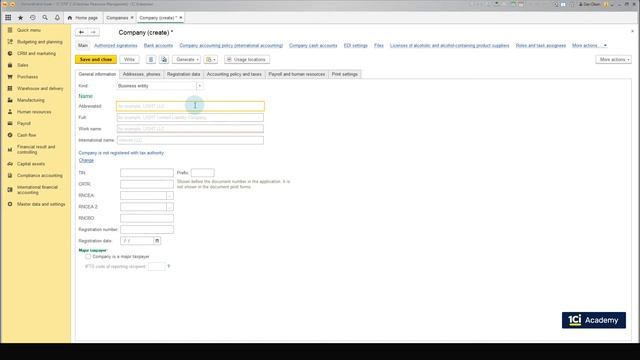This screenshot has width=640, height=360.
Task: Focus the International name input field
Action: (x=190, y=140)
